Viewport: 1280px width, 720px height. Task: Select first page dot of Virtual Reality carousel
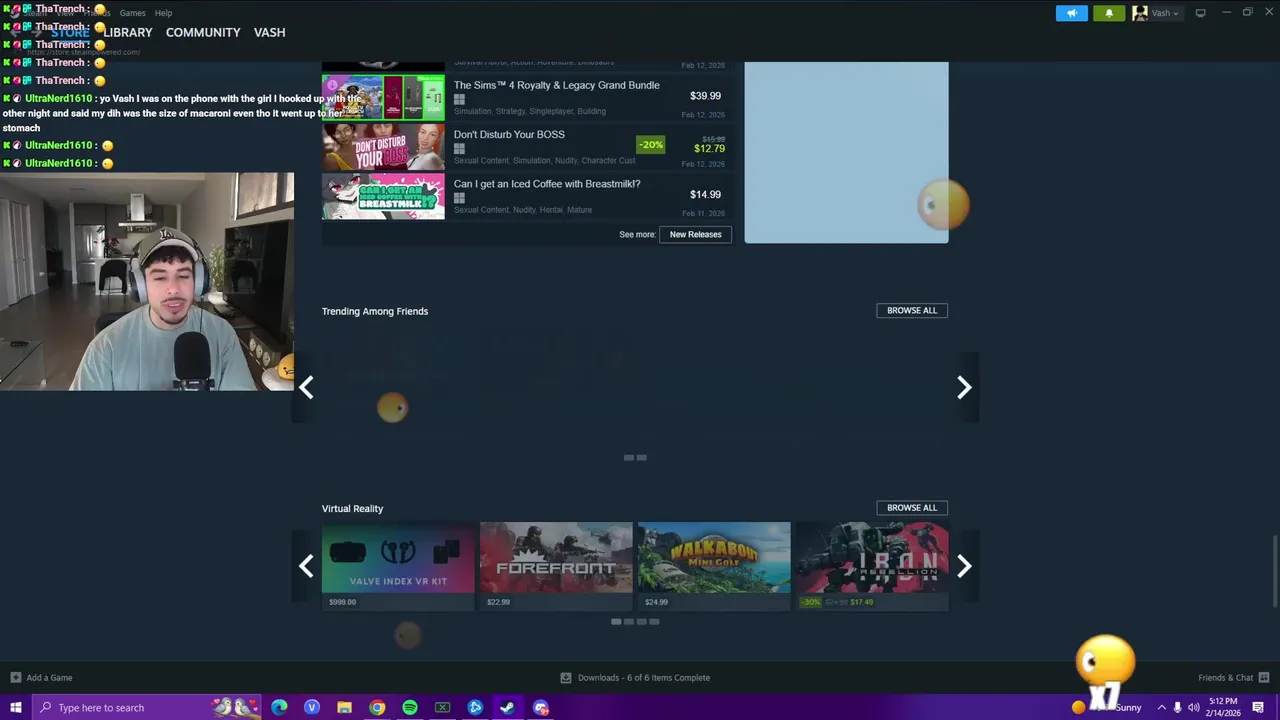click(x=616, y=622)
